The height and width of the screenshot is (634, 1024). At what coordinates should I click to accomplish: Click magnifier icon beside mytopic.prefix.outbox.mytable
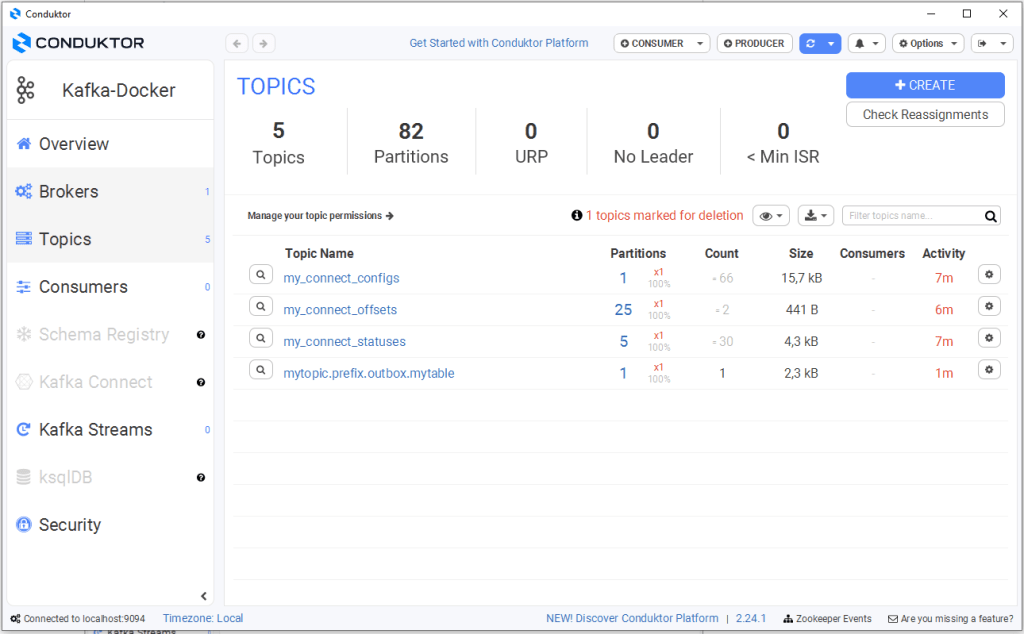point(260,372)
